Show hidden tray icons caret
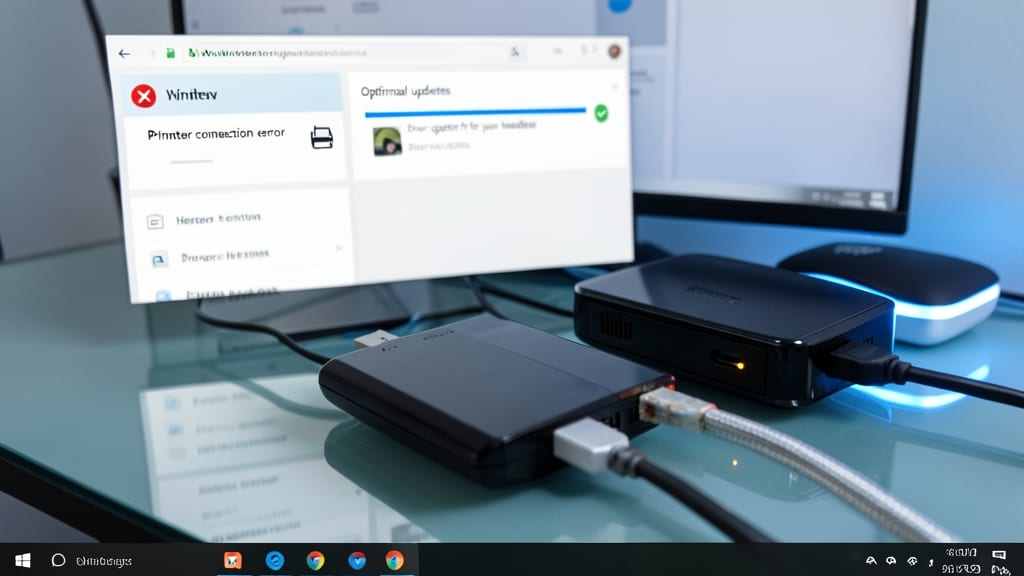1024x576 pixels. [871, 560]
